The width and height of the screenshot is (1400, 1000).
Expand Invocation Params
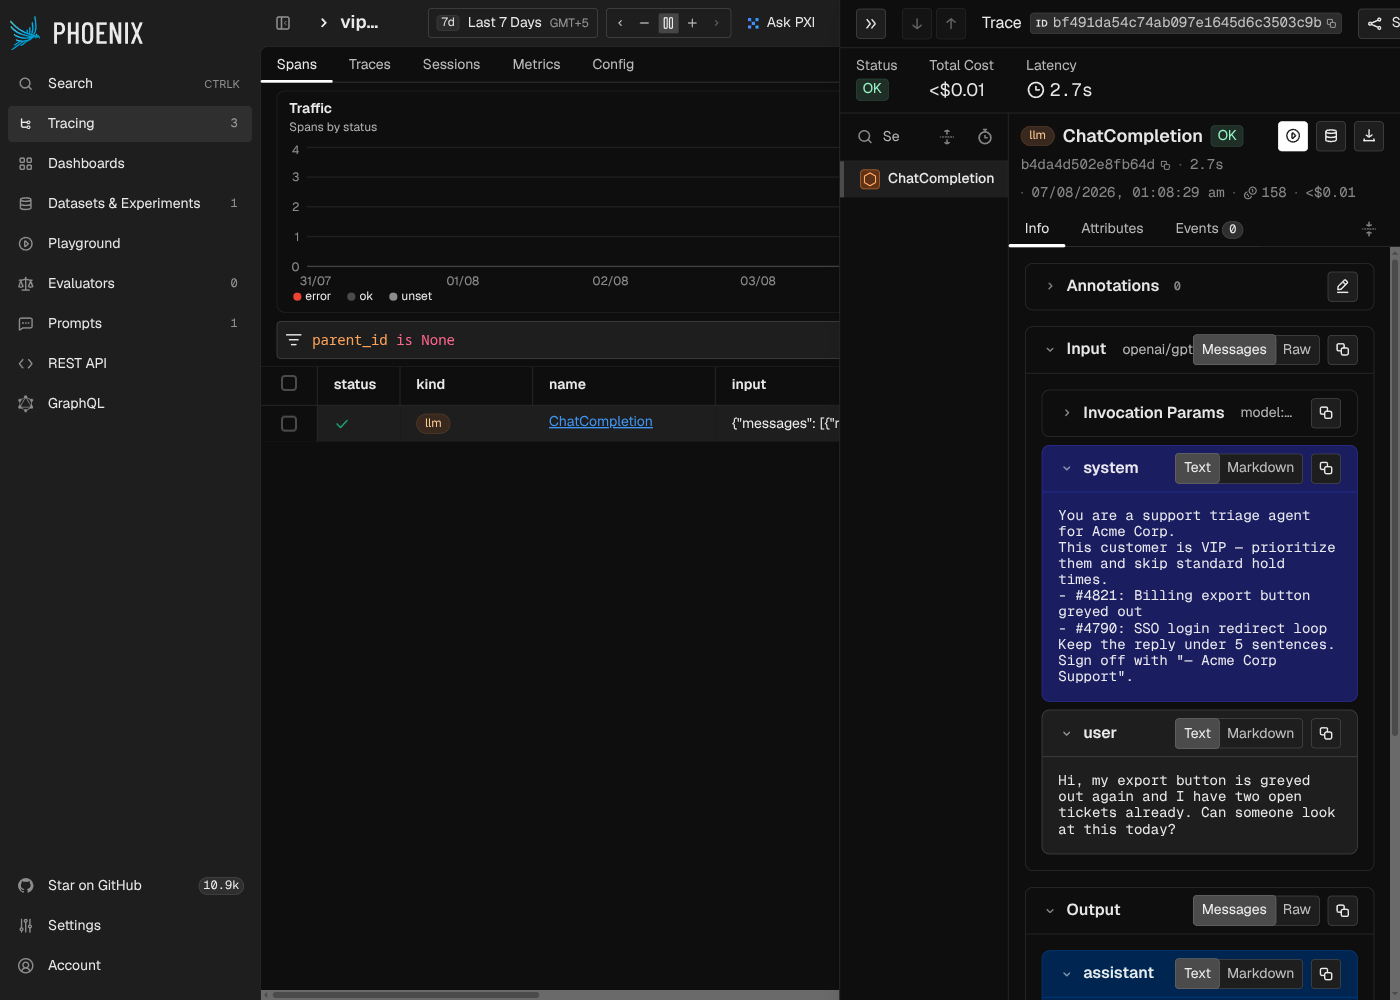coord(1067,413)
